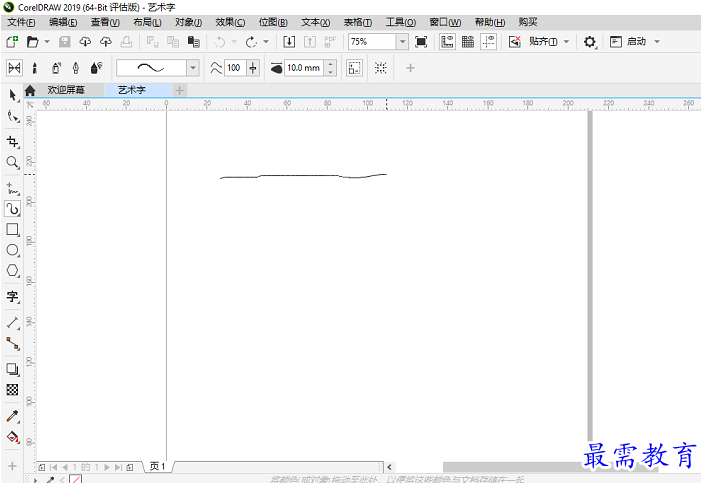Viewport: 705px width, 487px height.
Task: Select the 页 1 page tab
Action: click(157, 466)
